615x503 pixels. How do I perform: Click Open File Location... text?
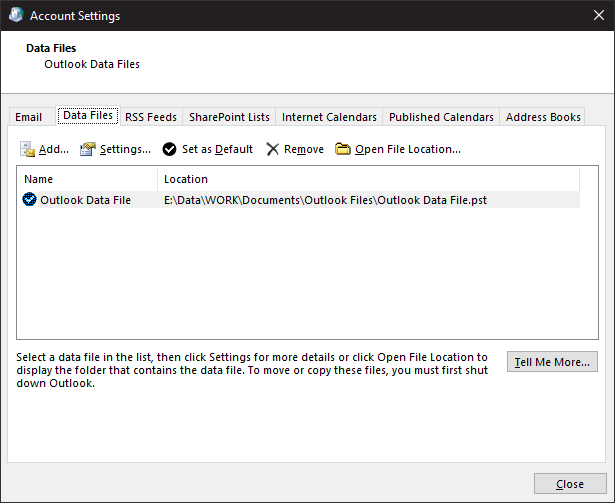408,149
